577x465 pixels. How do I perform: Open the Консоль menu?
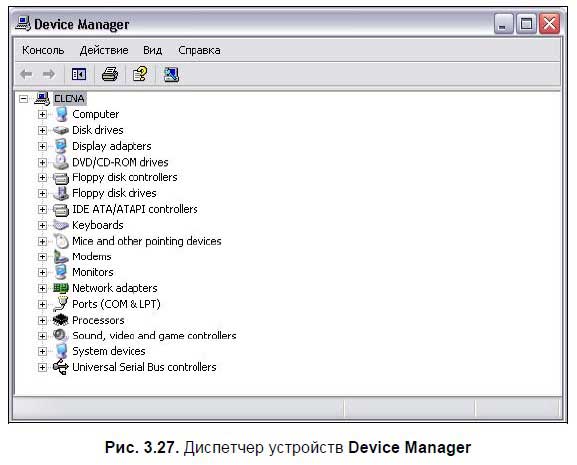[x=43, y=50]
